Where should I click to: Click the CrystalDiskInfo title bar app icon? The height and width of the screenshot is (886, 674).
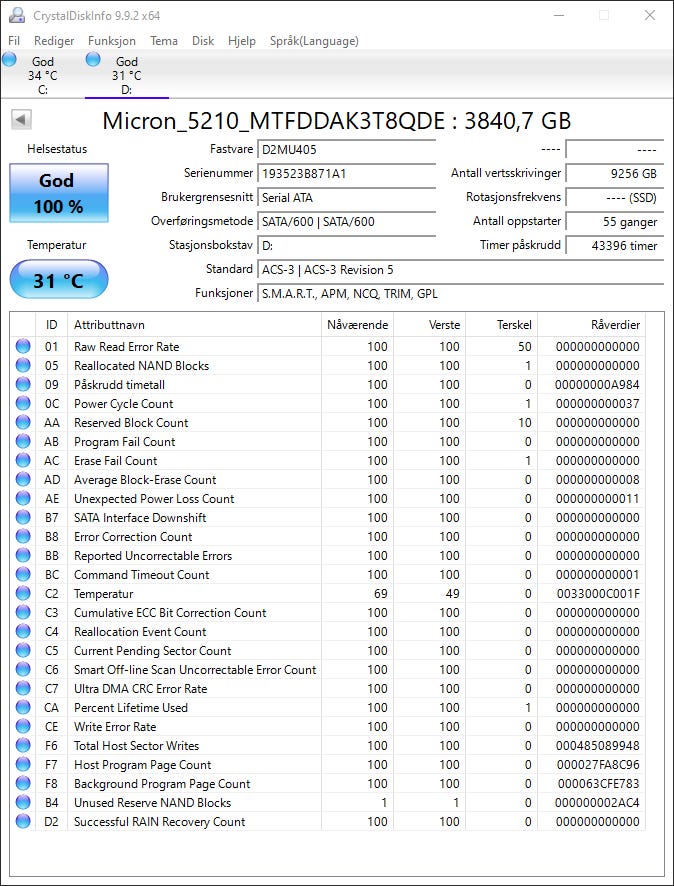[x=18, y=15]
